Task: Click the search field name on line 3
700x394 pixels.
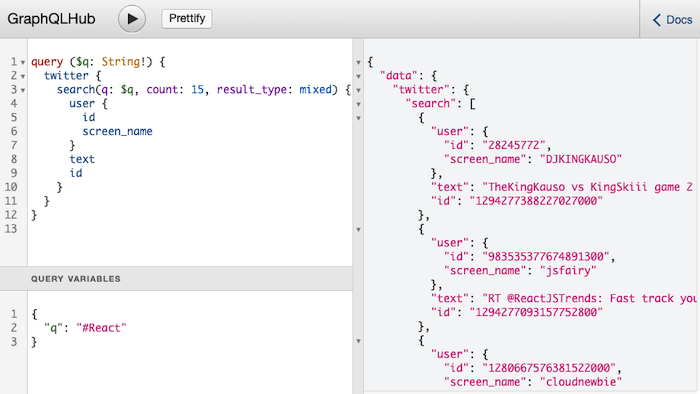Action: (x=75, y=90)
